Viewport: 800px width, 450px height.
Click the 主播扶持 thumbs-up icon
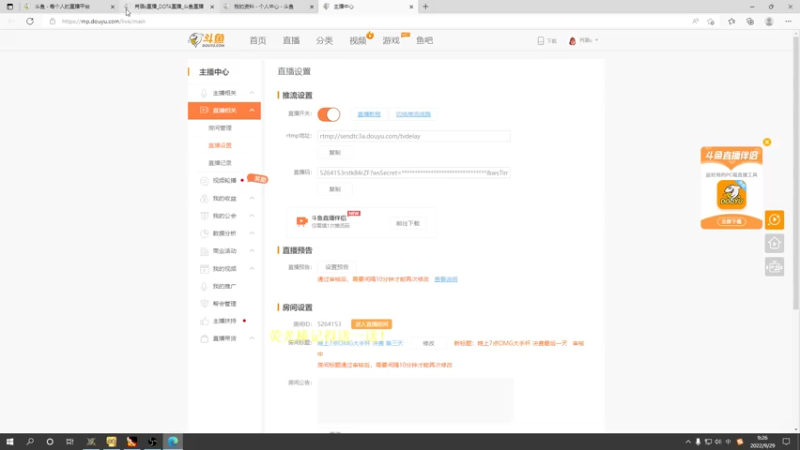(x=204, y=321)
